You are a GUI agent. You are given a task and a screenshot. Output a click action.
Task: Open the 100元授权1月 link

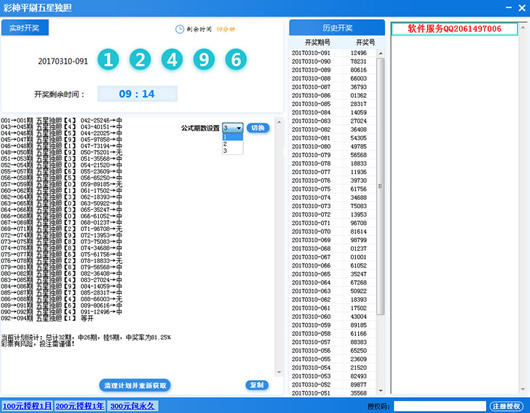pyautogui.click(x=27, y=406)
